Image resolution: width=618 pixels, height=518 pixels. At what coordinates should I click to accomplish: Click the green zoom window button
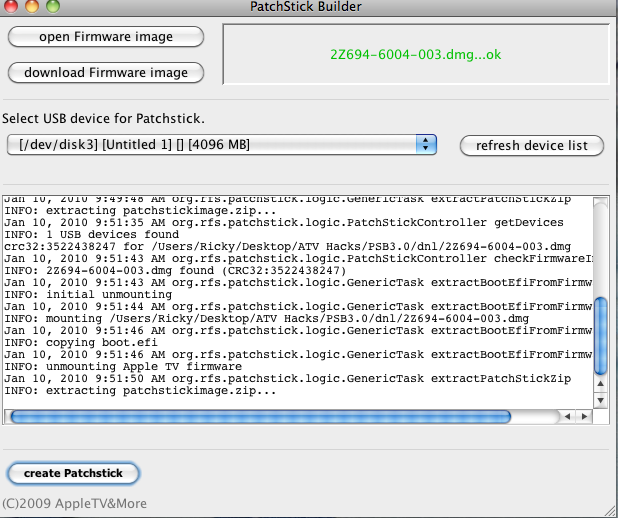tap(53, 5)
